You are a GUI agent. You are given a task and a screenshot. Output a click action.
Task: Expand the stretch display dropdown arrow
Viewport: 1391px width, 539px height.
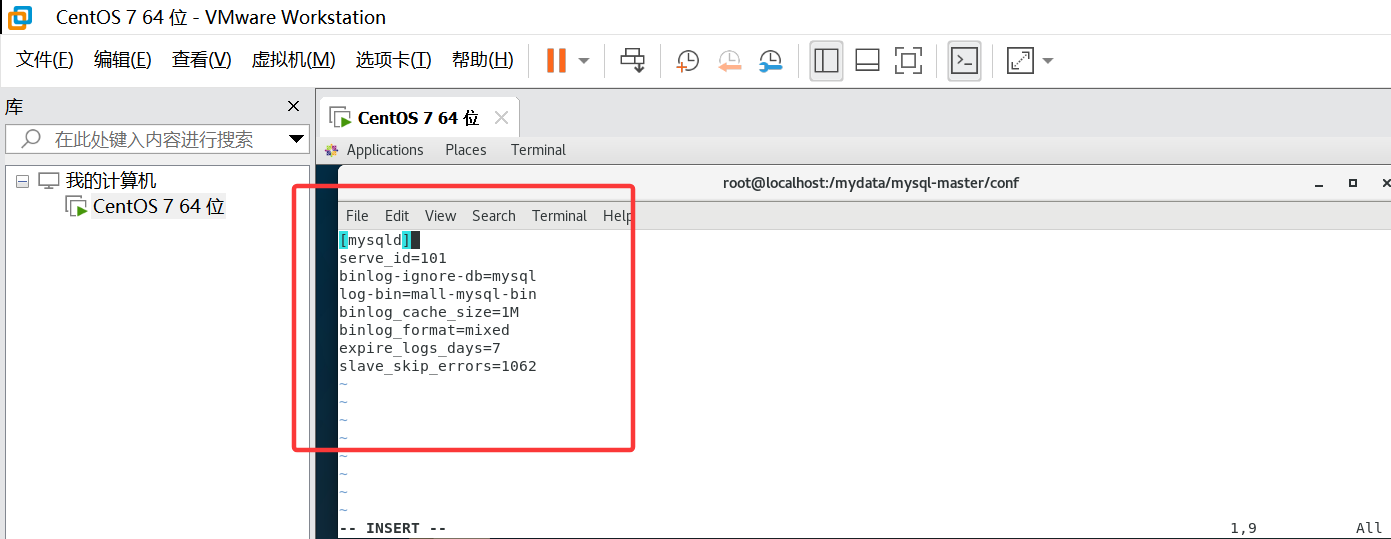pos(1047,61)
